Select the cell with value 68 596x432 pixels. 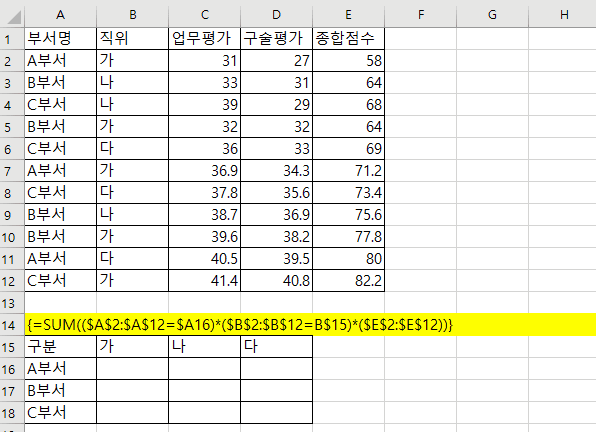click(x=348, y=104)
